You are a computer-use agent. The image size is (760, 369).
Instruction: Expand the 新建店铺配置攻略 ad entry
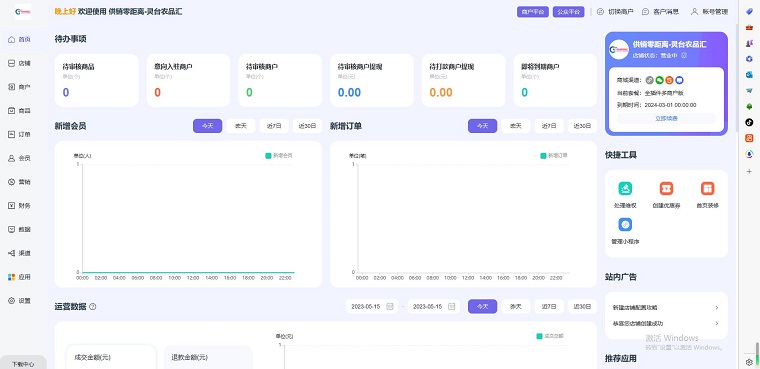[x=666, y=307]
